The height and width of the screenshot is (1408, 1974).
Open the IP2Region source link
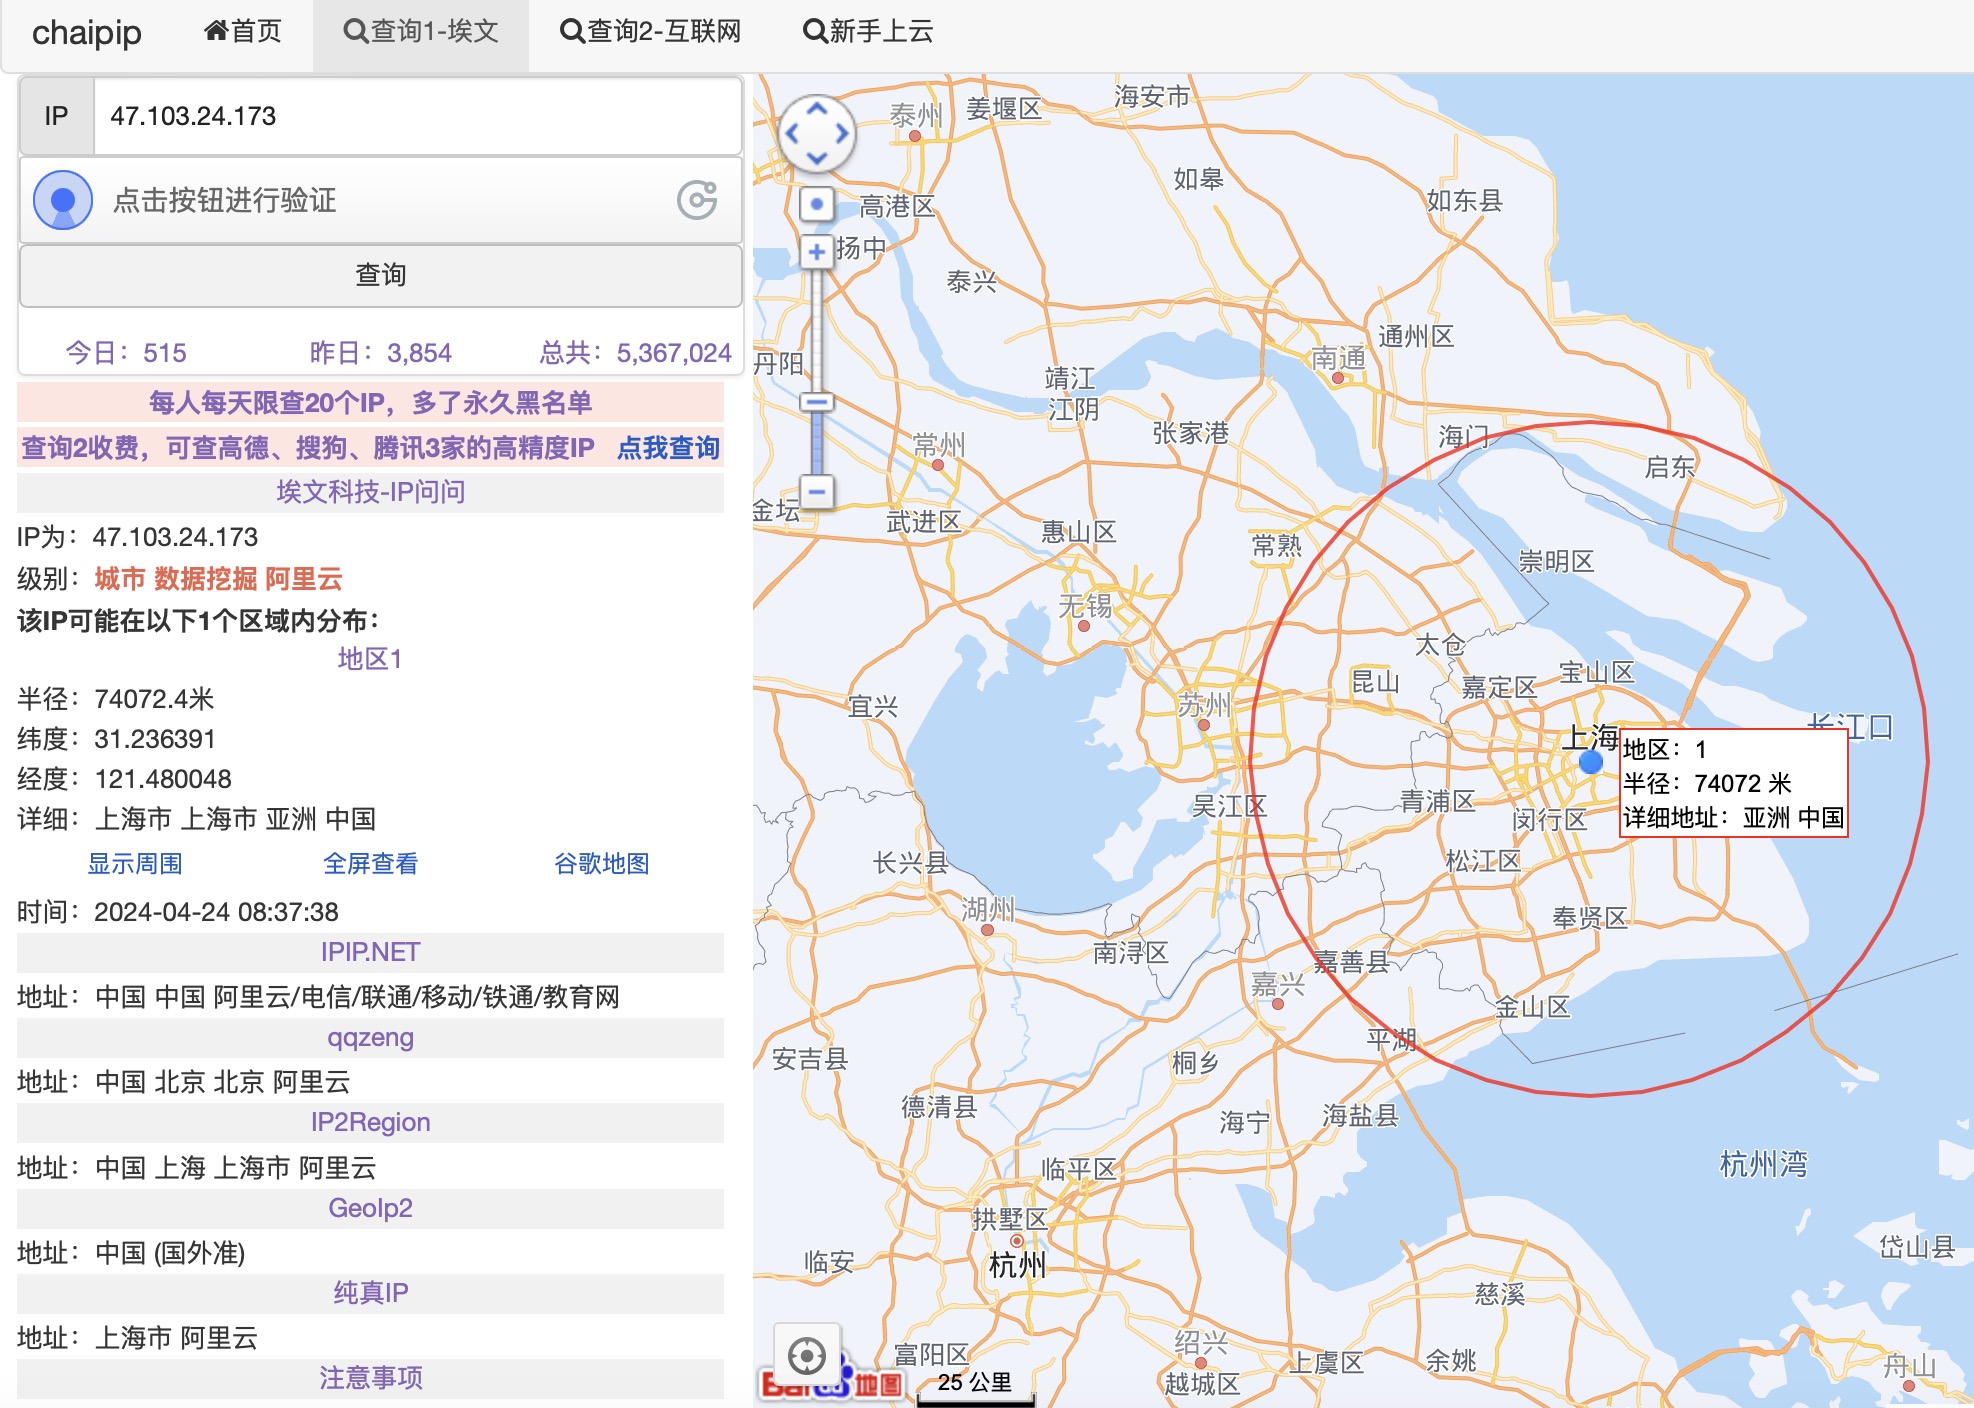pyautogui.click(x=371, y=1122)
